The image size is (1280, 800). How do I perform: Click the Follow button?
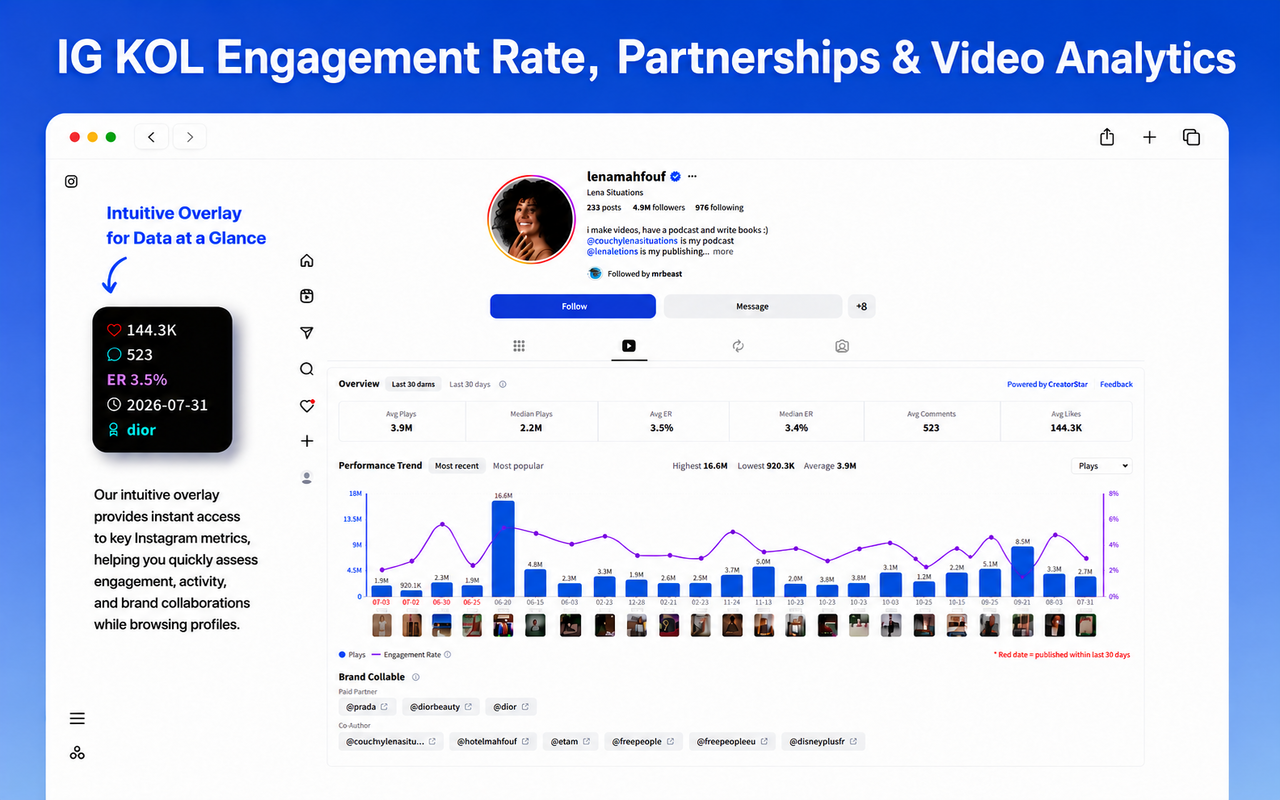[x=573, y=306]
